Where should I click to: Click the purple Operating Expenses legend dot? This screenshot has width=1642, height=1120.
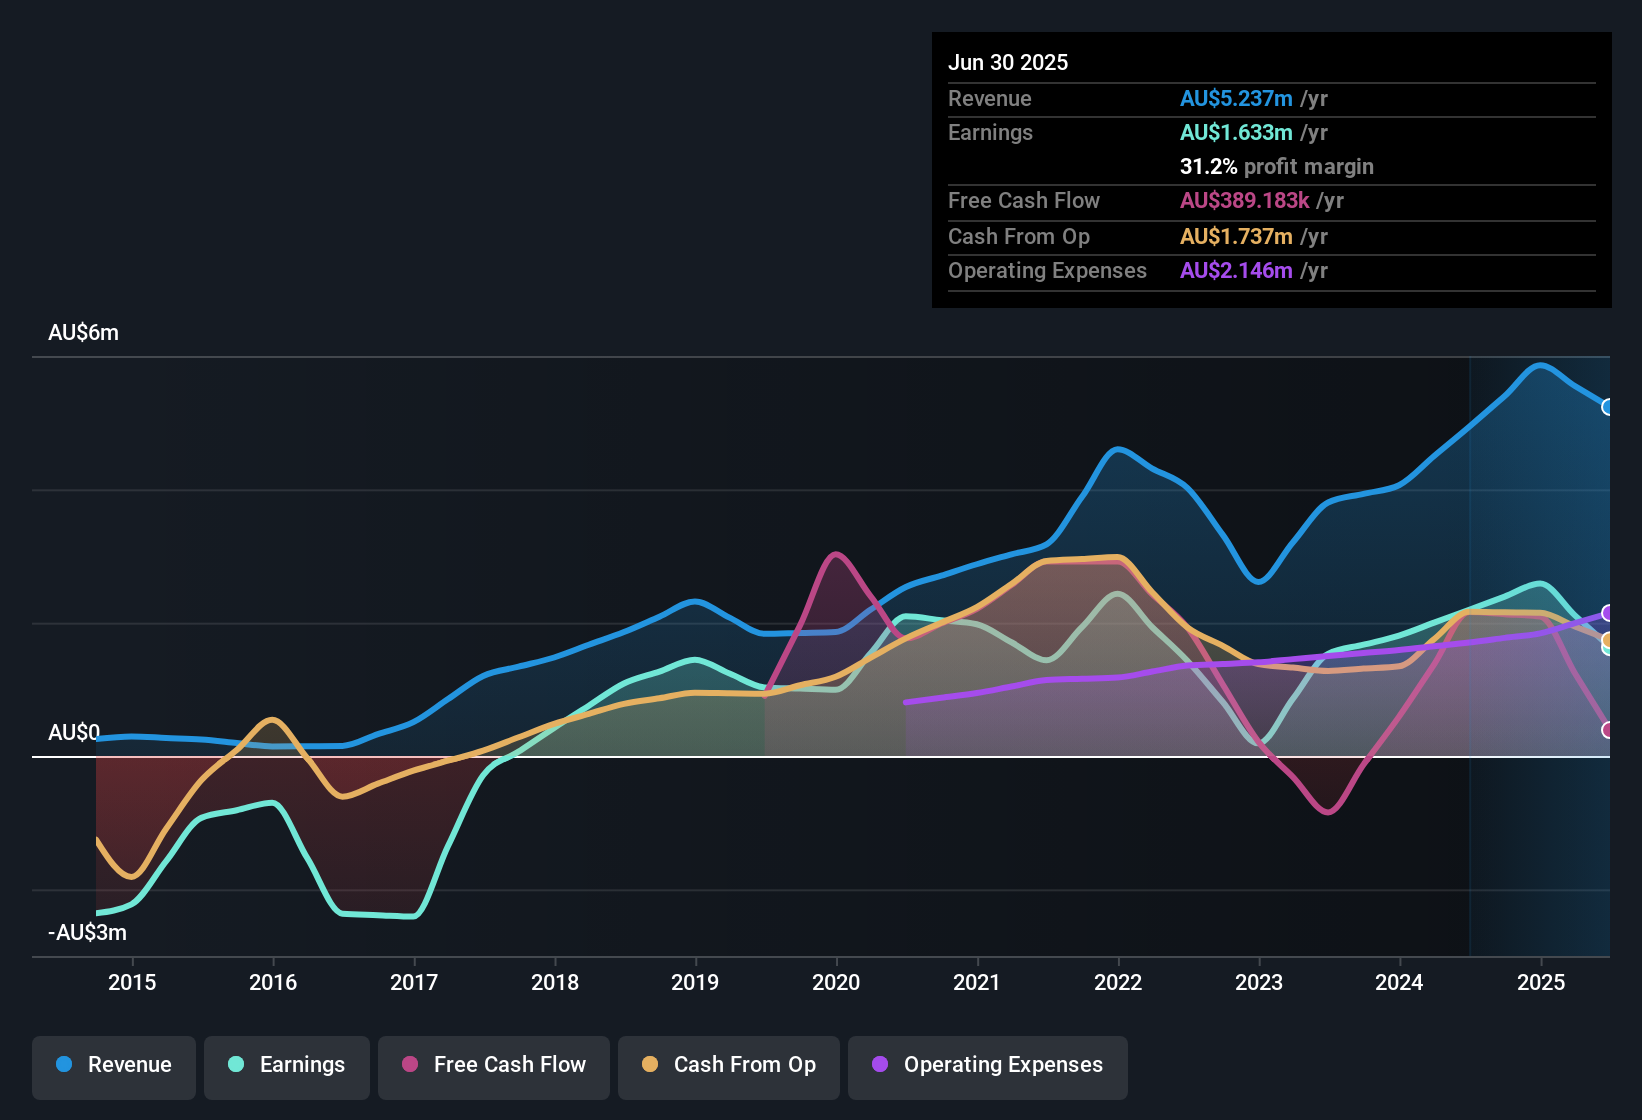coord(880,1065)
